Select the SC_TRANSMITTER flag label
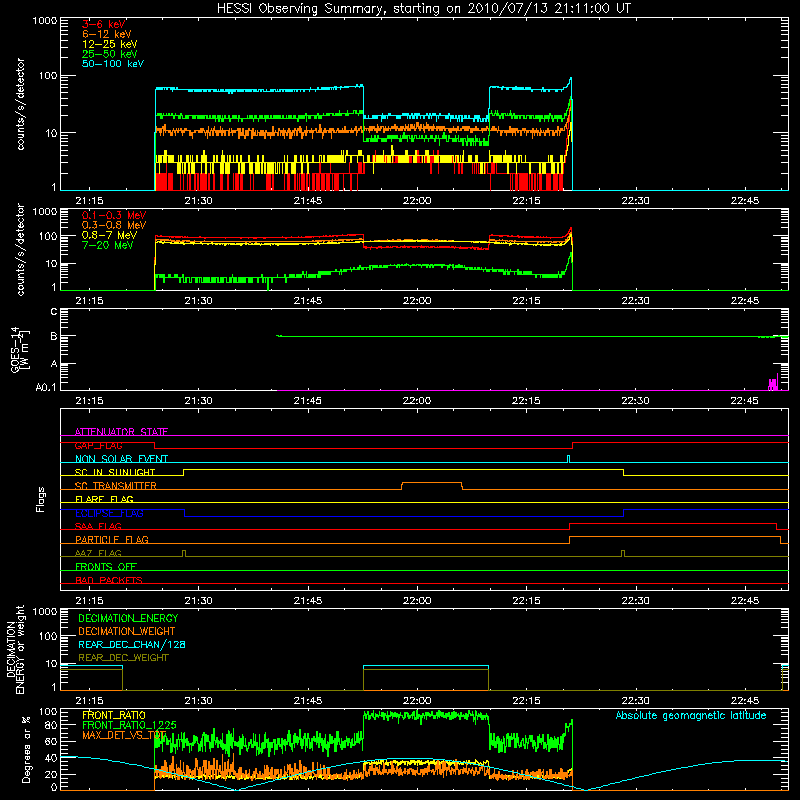800x800 pixels. point(116,486)
